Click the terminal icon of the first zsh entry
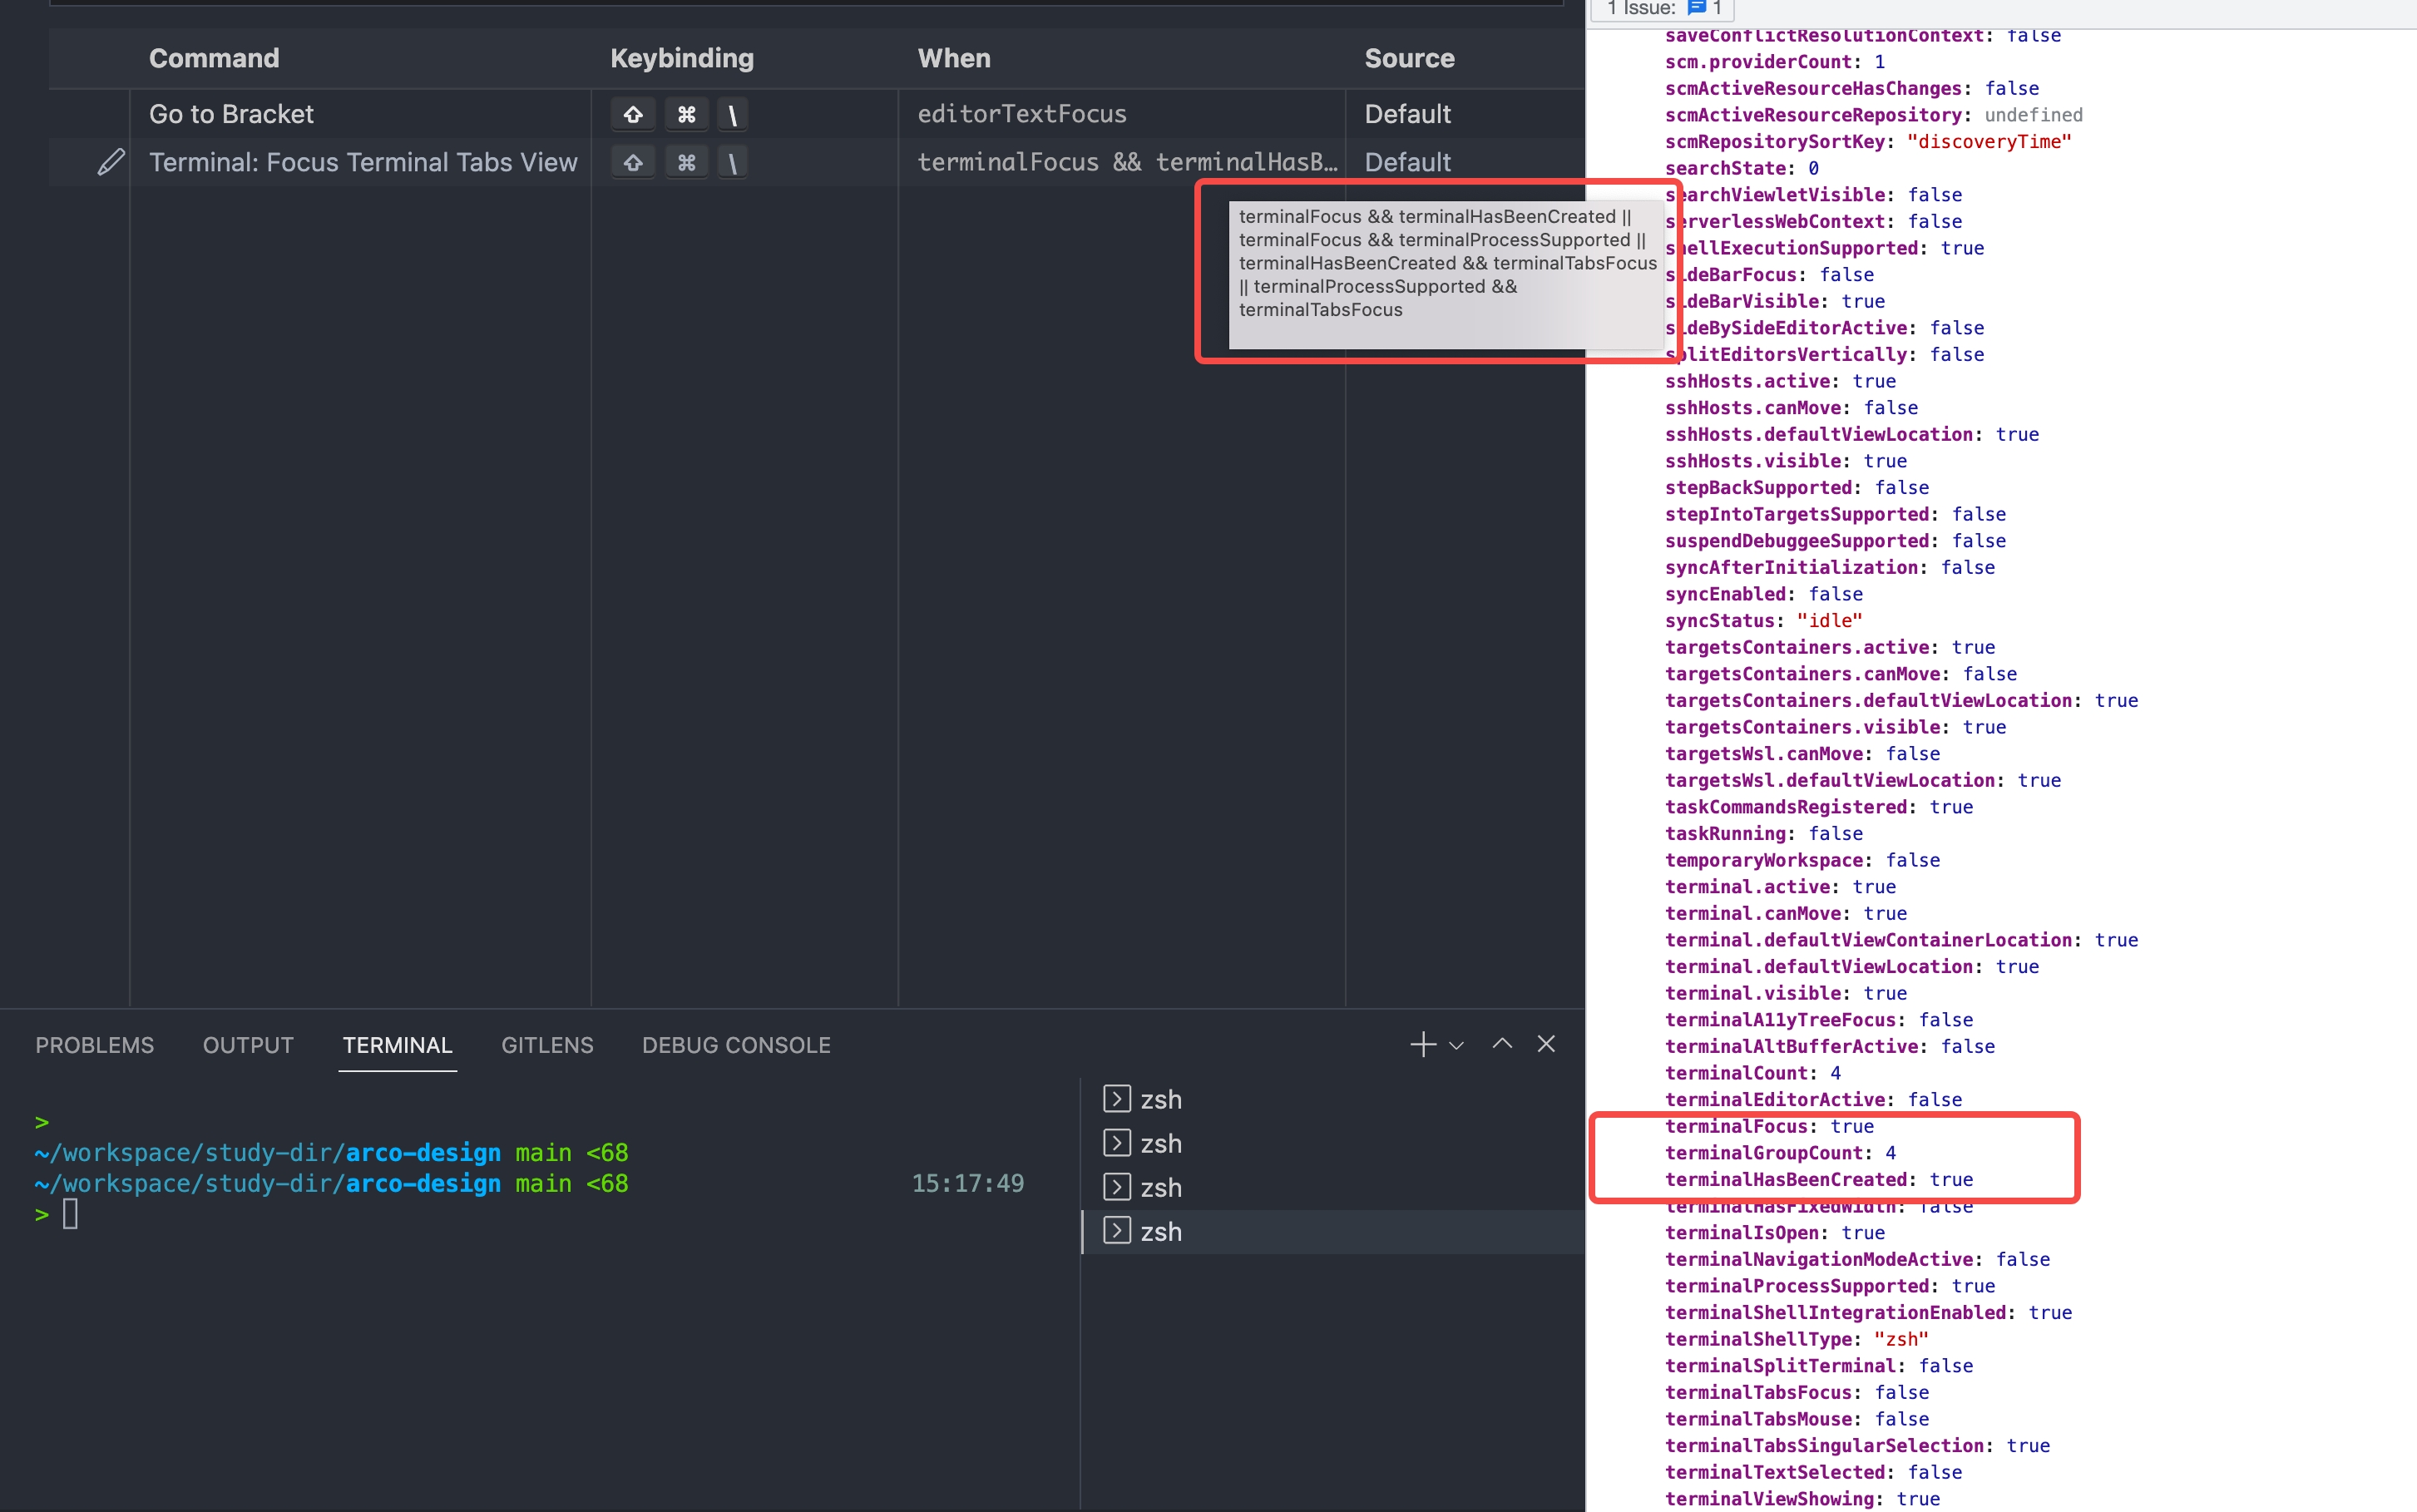The width and height of the screenshot is (2417, 1512). 1116,1098
